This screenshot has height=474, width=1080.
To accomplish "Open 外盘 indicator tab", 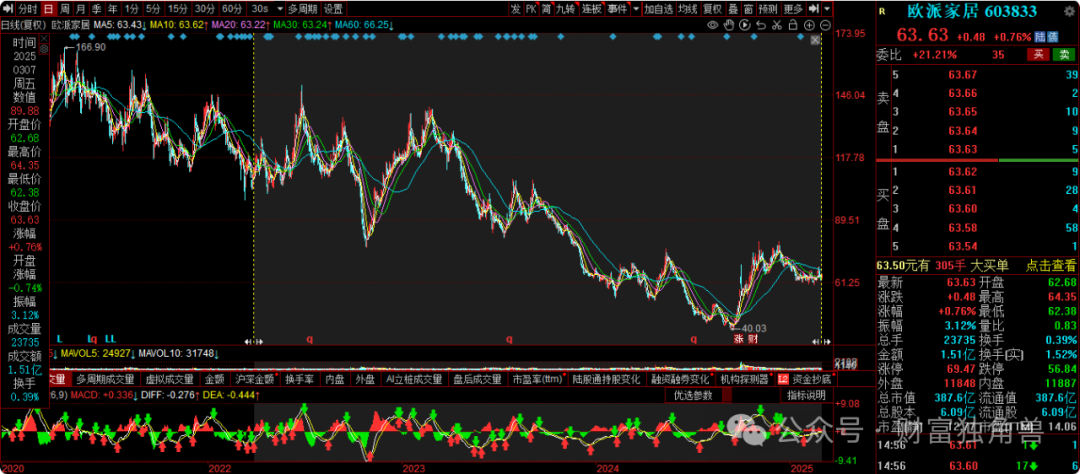I will coord(365,379).
